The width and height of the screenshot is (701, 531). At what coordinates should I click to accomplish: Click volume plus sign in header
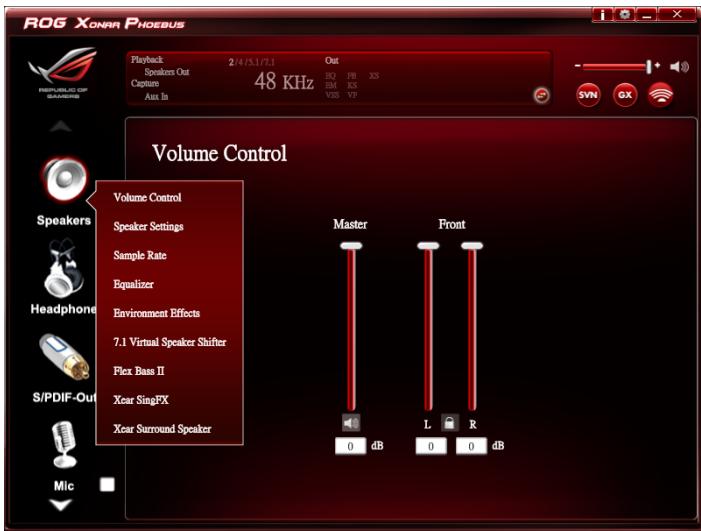coord(657,66)
